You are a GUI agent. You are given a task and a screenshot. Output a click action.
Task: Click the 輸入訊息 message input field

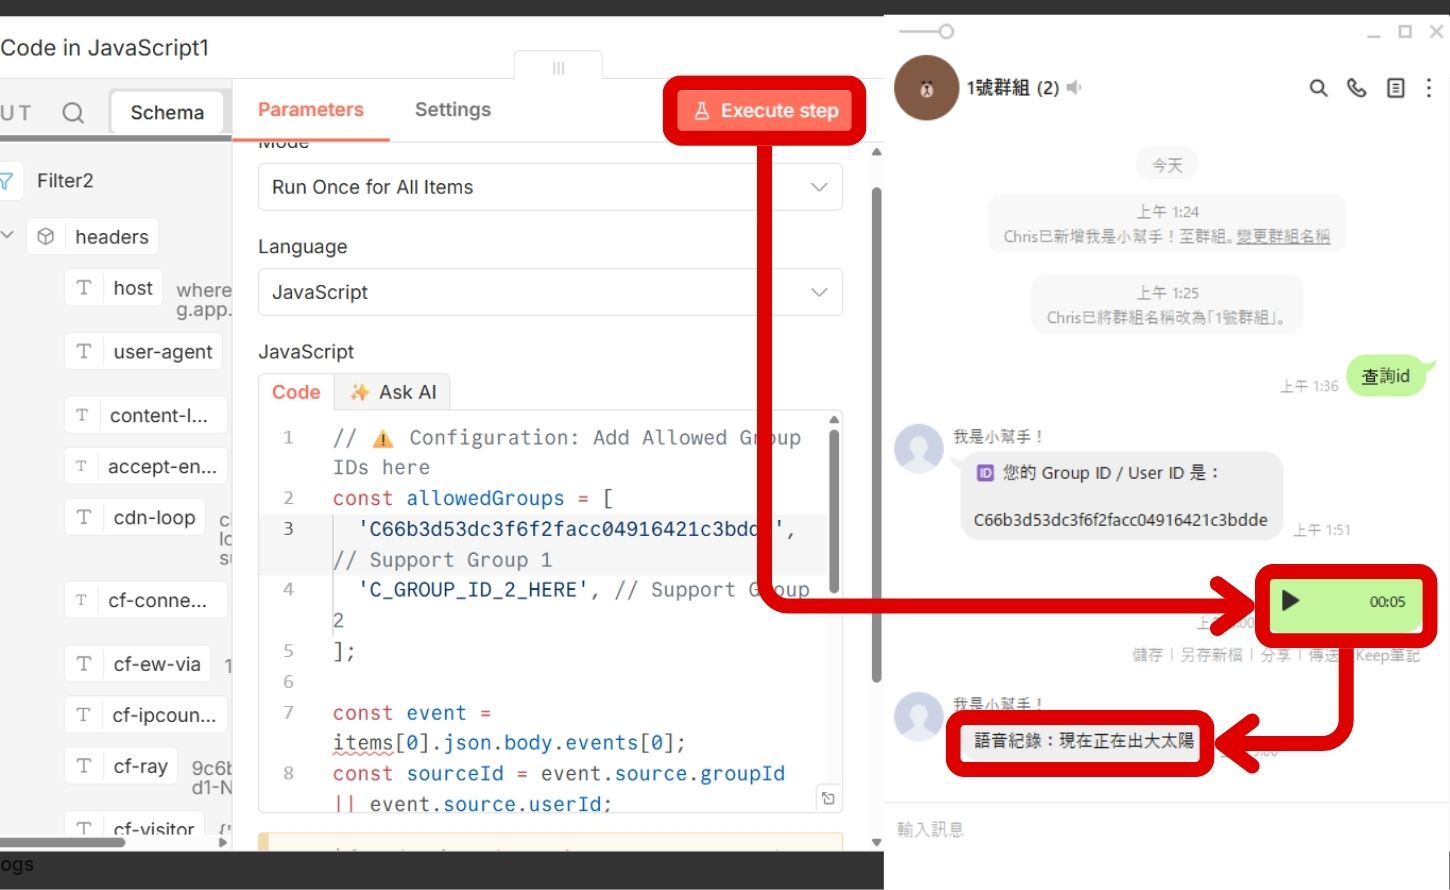pos(1160,829)
